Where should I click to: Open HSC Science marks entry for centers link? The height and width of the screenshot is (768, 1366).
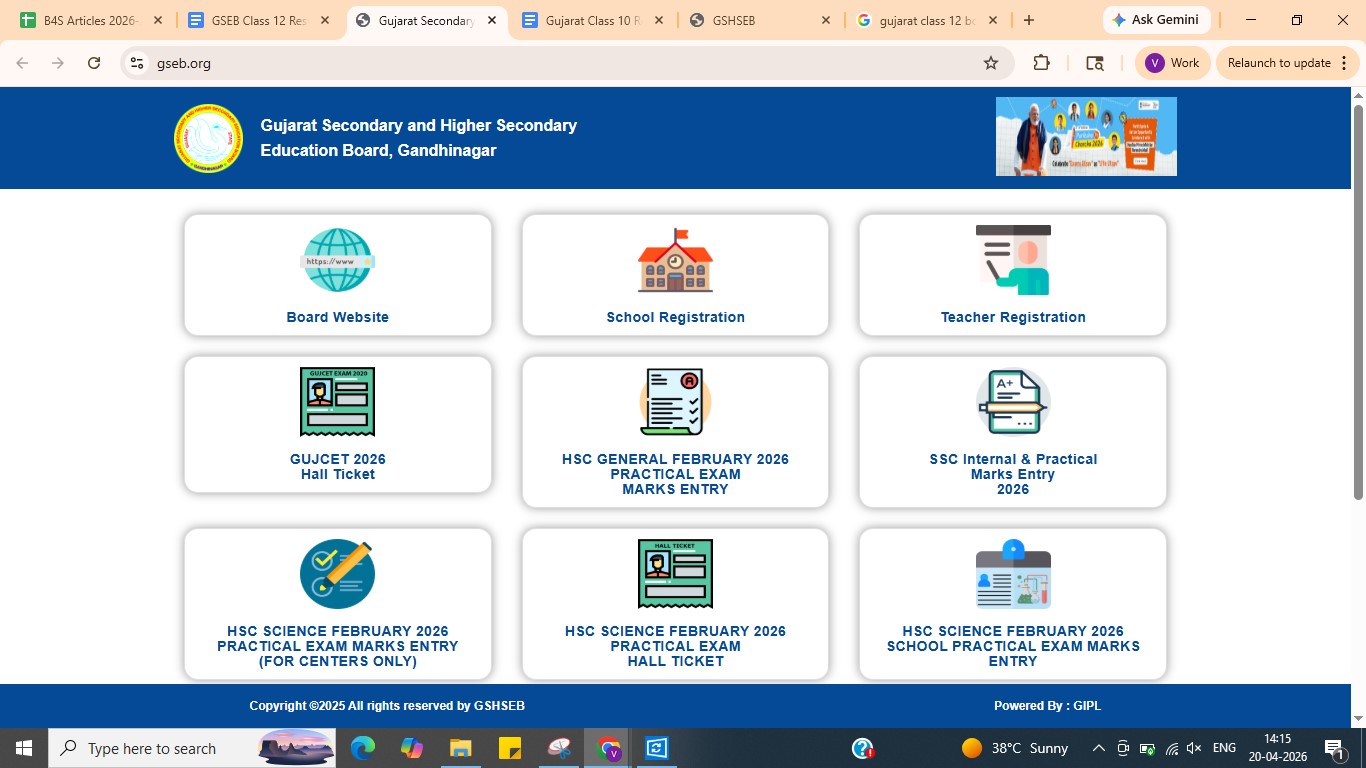point(337,646)
